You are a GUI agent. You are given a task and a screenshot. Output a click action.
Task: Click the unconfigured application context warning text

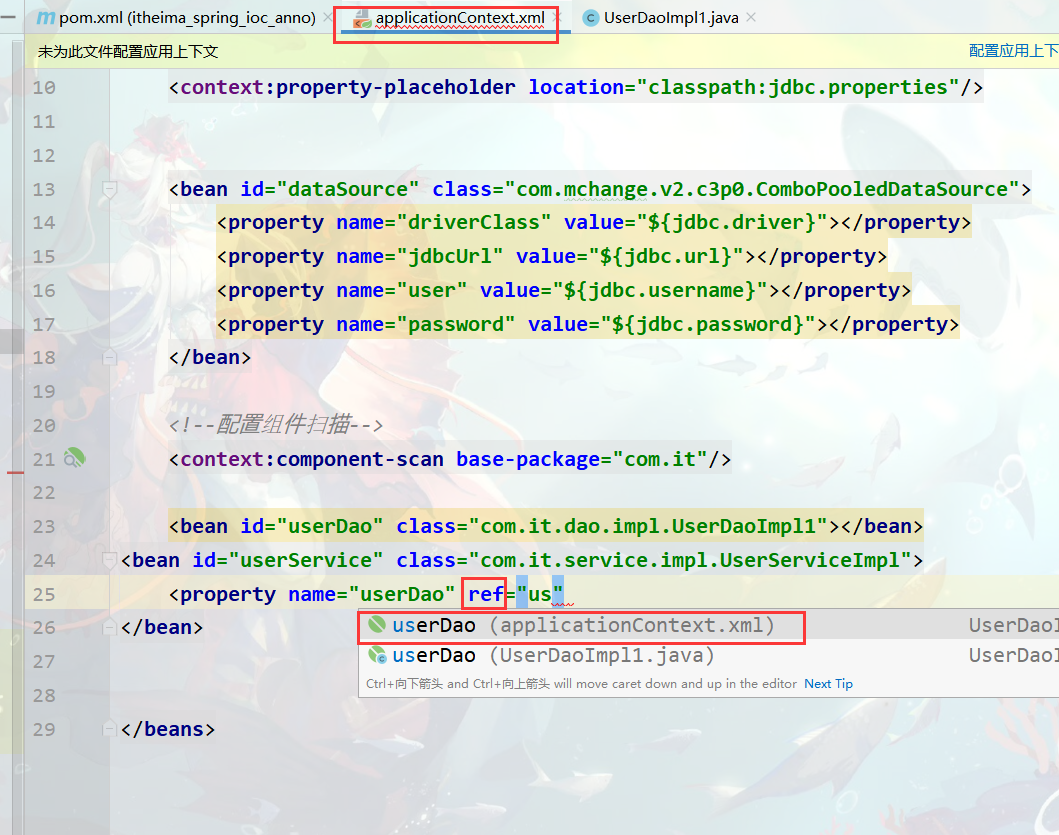(128, 51)
